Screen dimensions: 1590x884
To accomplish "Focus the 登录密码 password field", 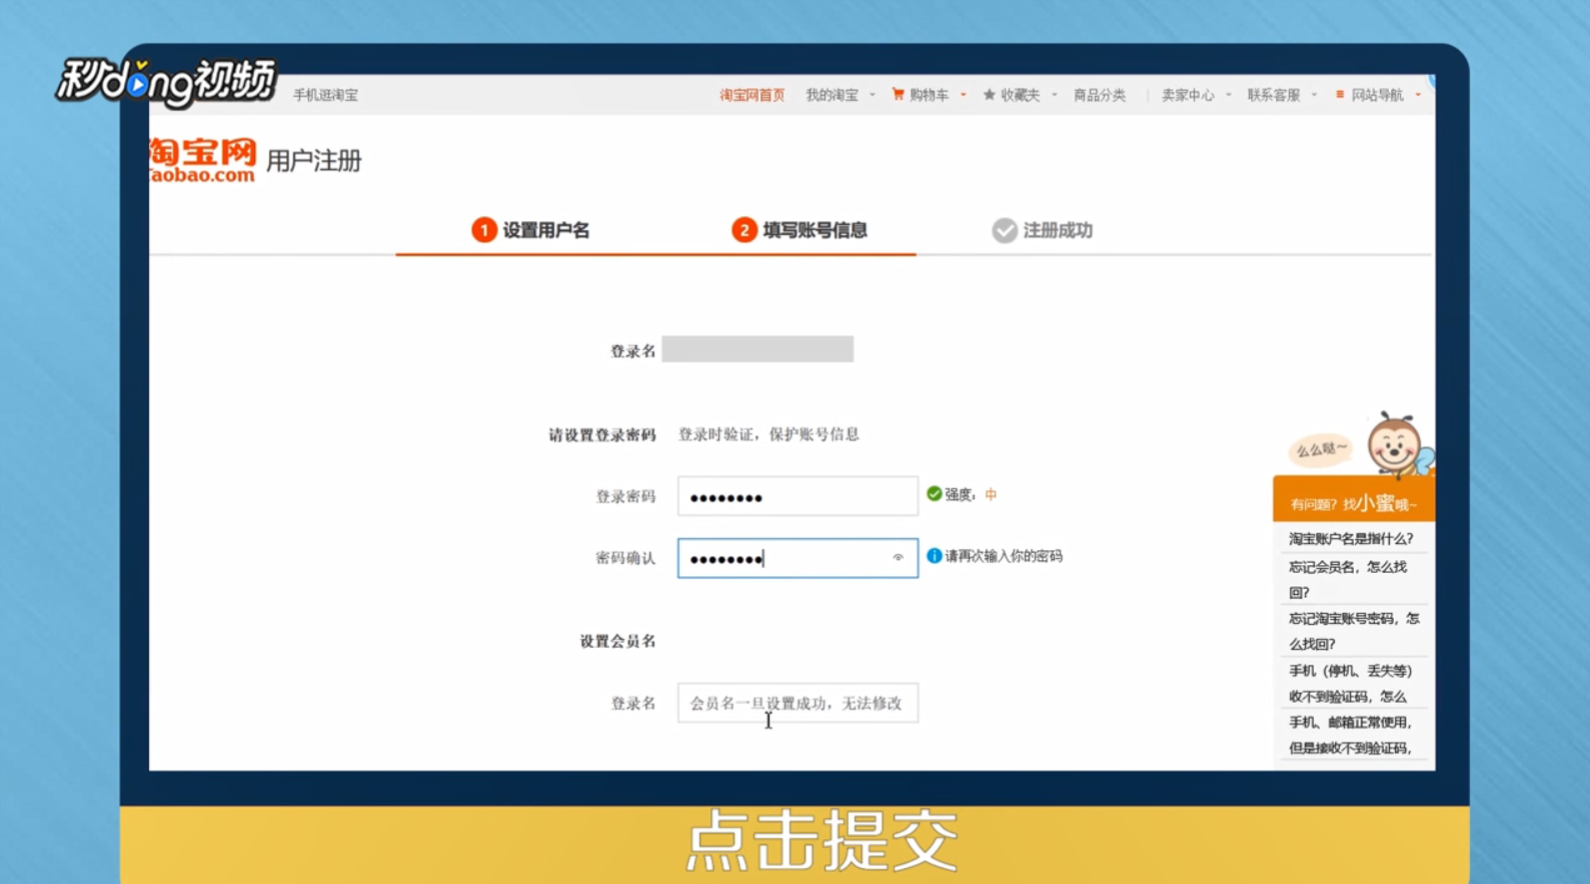I will 797,496.
